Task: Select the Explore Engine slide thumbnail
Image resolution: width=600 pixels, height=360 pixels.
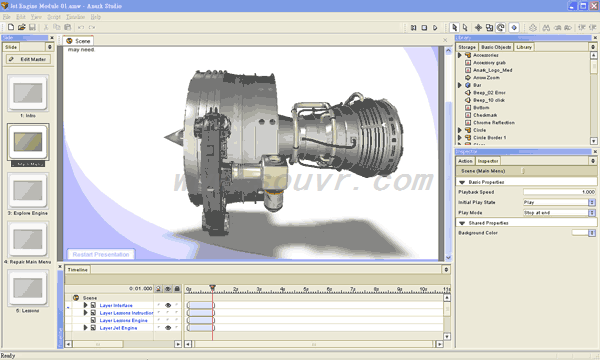Action: click(28, 190)
